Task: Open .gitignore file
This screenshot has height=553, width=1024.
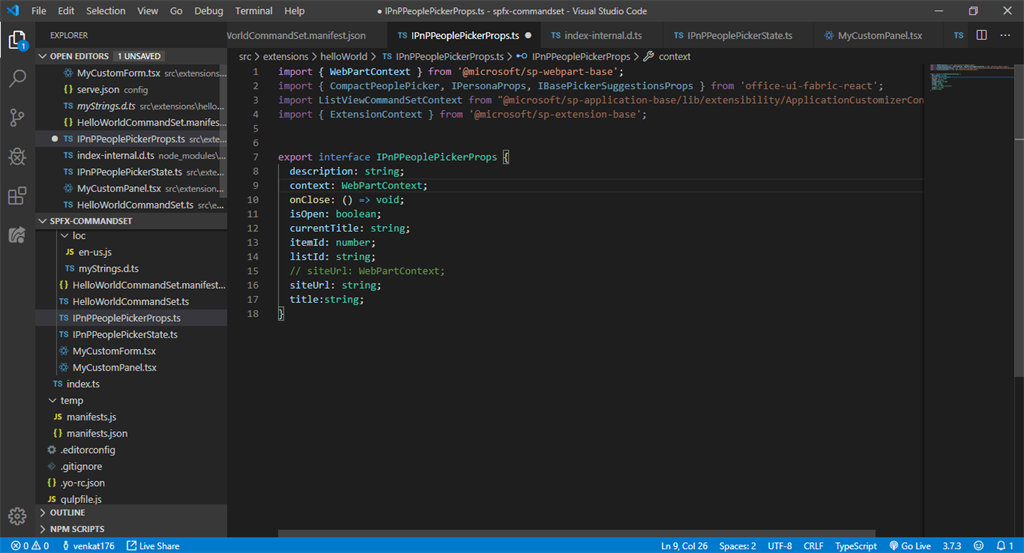Action: click(x=131, y=466)
